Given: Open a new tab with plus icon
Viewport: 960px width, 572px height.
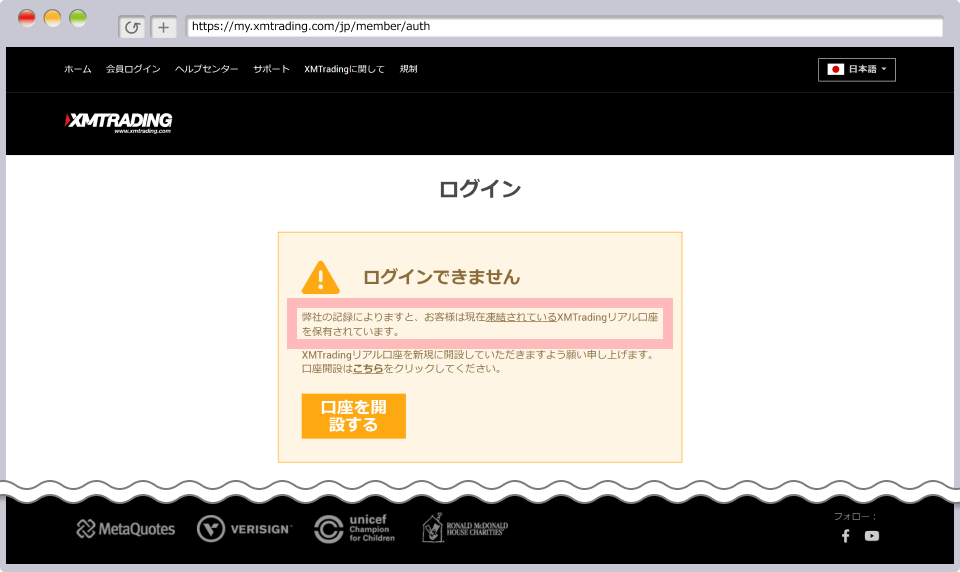Looking at the screenshot, I should (x=164, y=27).
